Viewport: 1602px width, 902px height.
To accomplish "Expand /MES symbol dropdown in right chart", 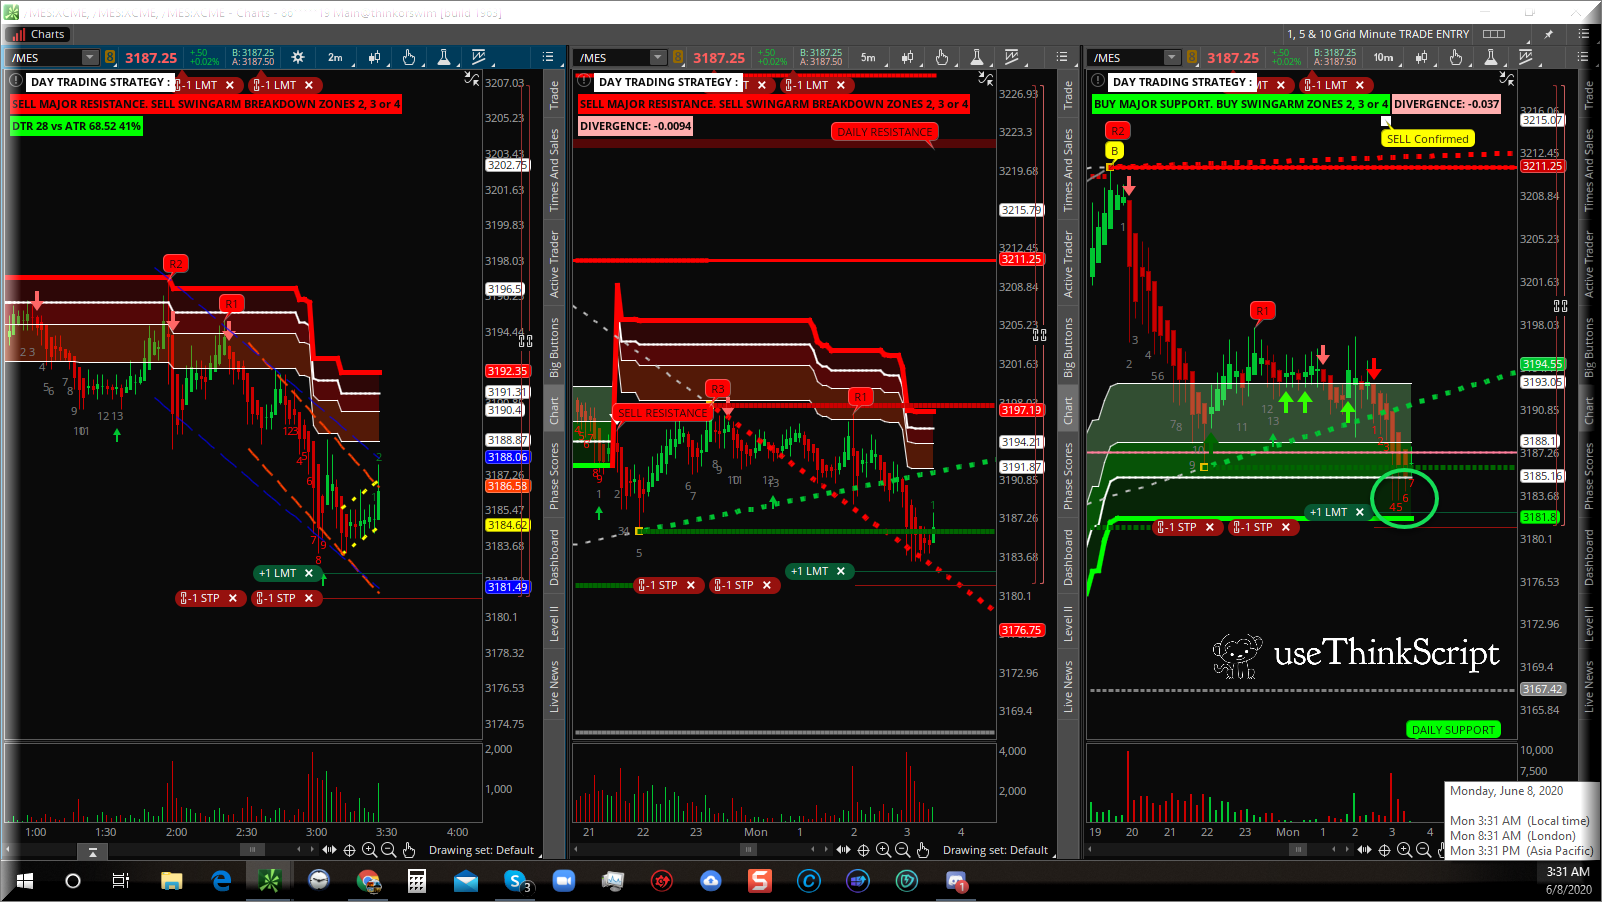I will pyautogui.click(x=1172, y=57).
